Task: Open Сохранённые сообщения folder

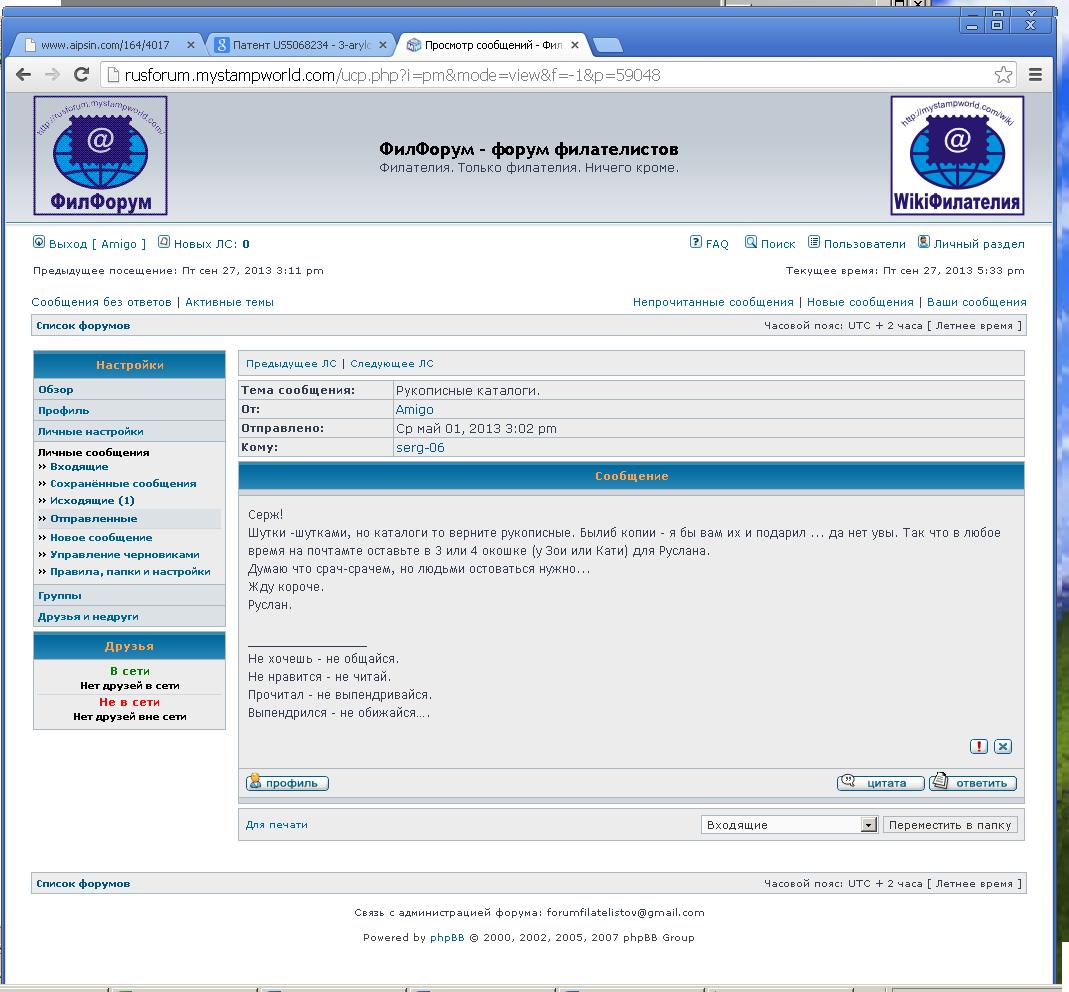Action: point(123,483)
